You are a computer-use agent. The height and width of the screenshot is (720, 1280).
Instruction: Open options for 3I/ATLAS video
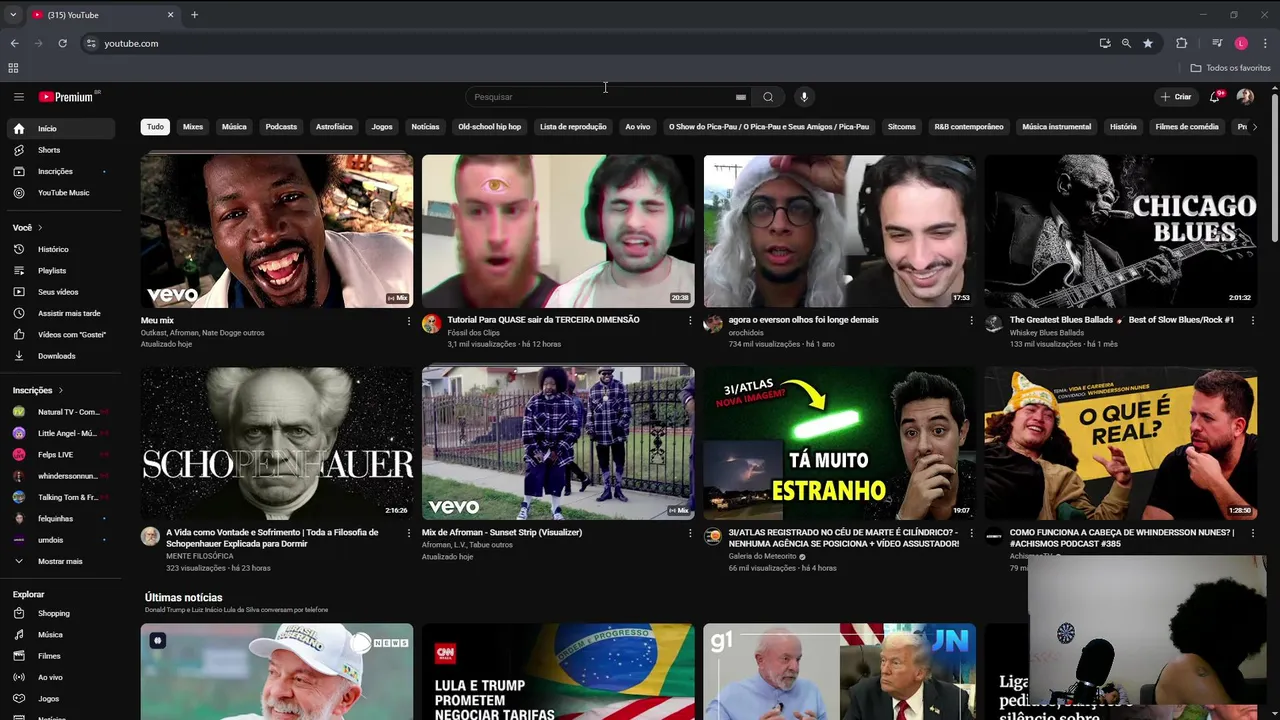tap(971, 533)
